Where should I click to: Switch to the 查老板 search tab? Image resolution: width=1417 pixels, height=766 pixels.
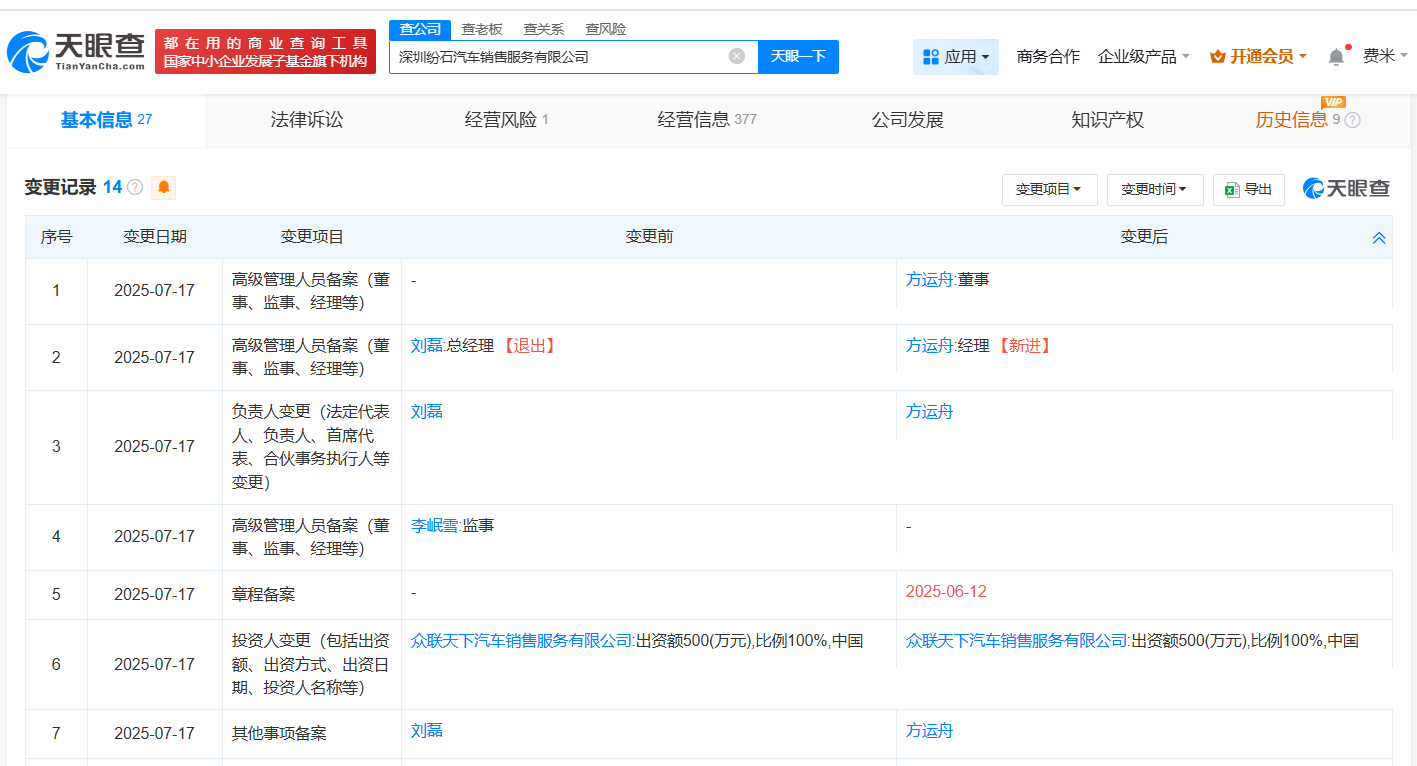tap(482, 29)
